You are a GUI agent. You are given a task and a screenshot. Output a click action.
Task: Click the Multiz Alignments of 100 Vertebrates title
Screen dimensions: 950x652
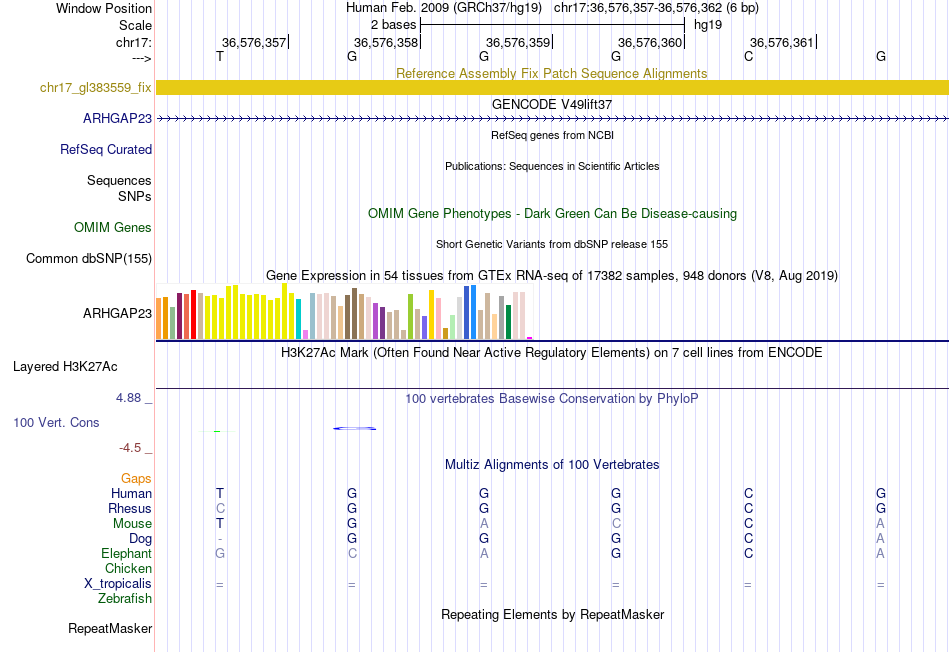click(x=552, y=465)
